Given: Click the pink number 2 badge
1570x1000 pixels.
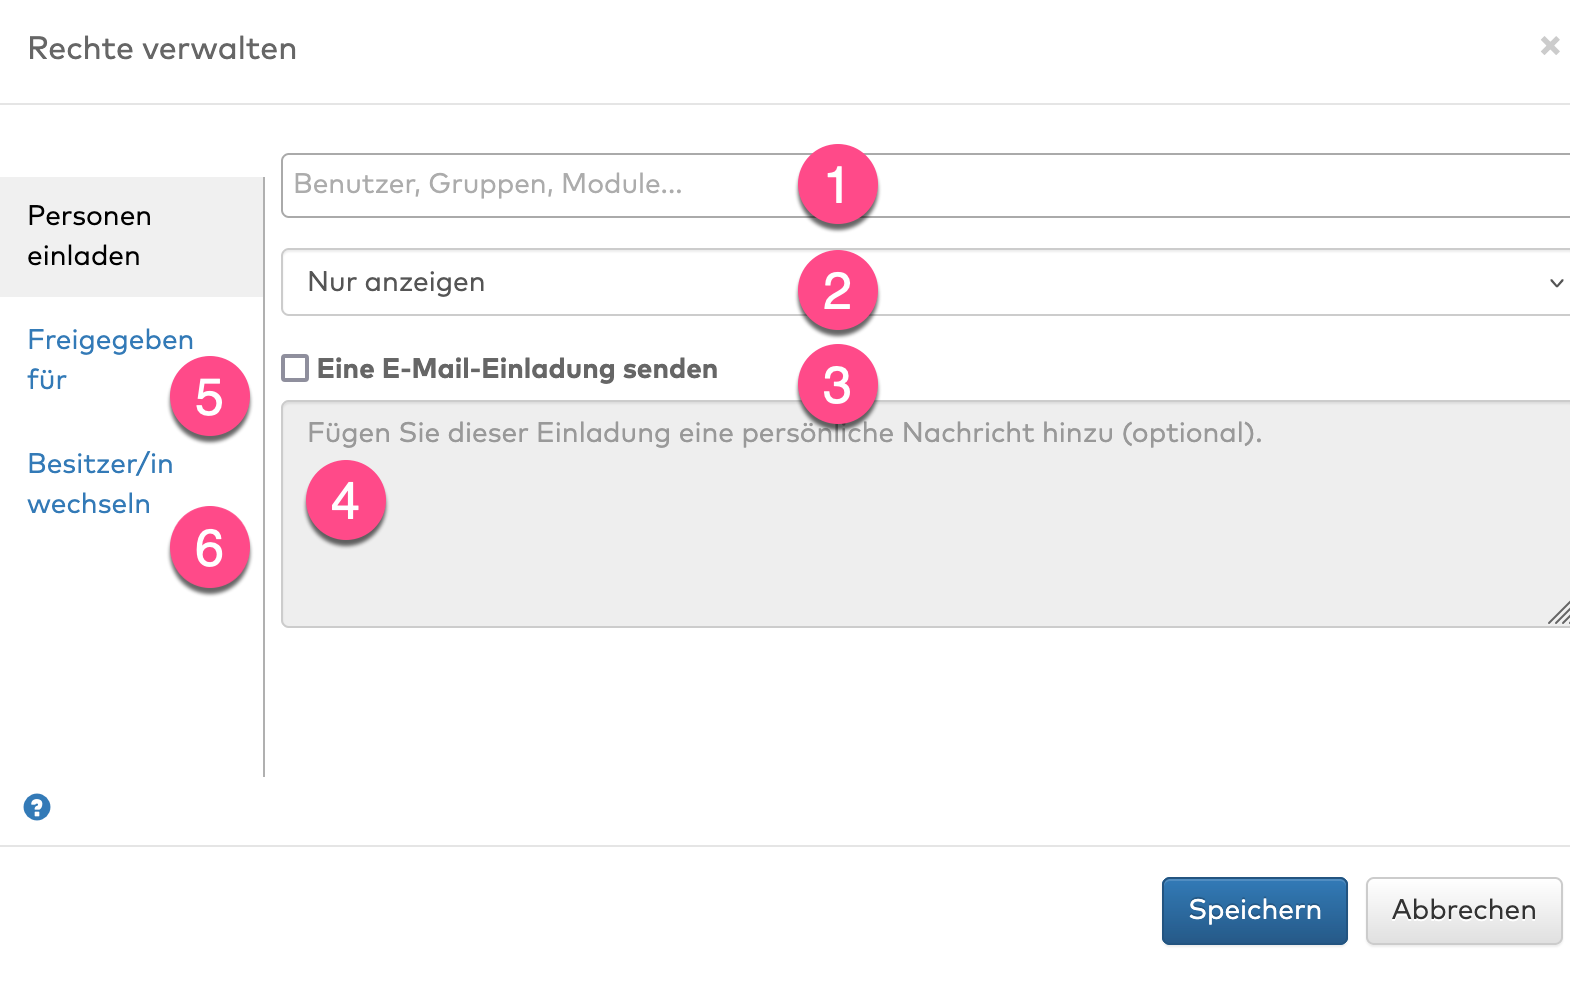Looking at the screenshot, I should click(x=837, y=291).
